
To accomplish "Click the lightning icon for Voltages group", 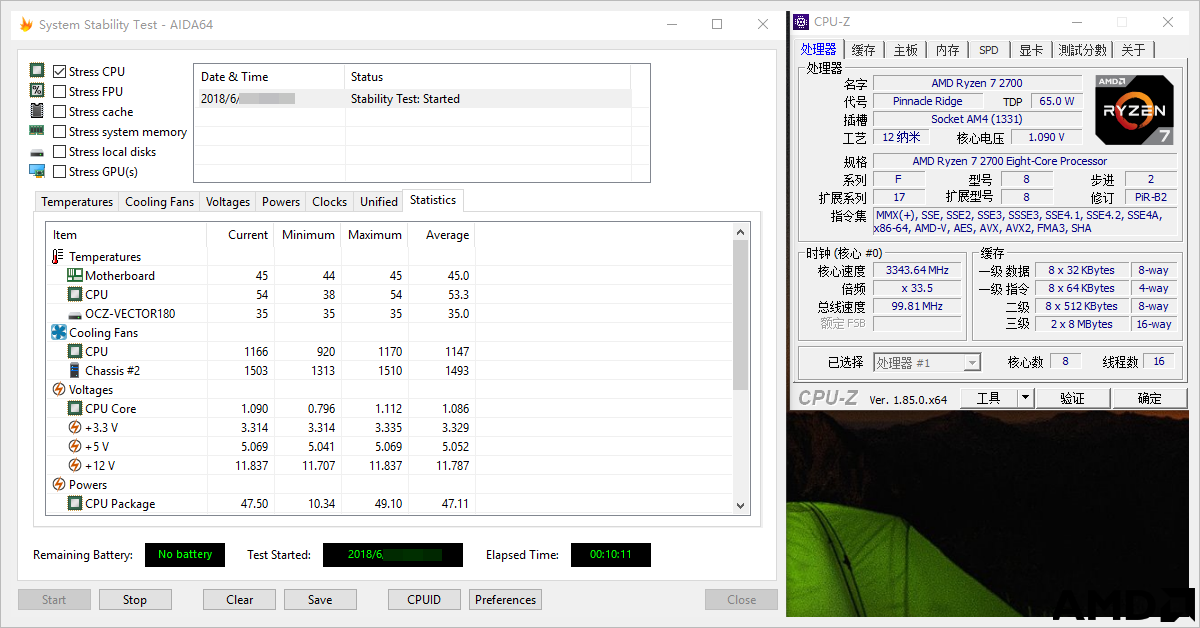I will 58,389.
